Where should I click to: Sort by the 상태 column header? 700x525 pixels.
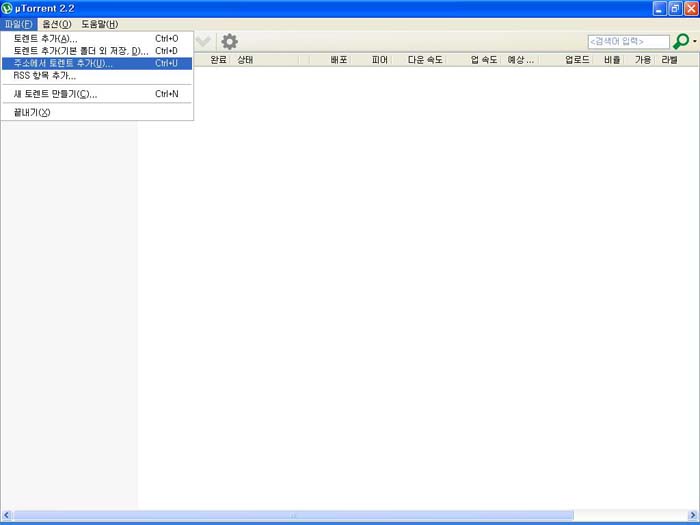(x=245, y=60)
